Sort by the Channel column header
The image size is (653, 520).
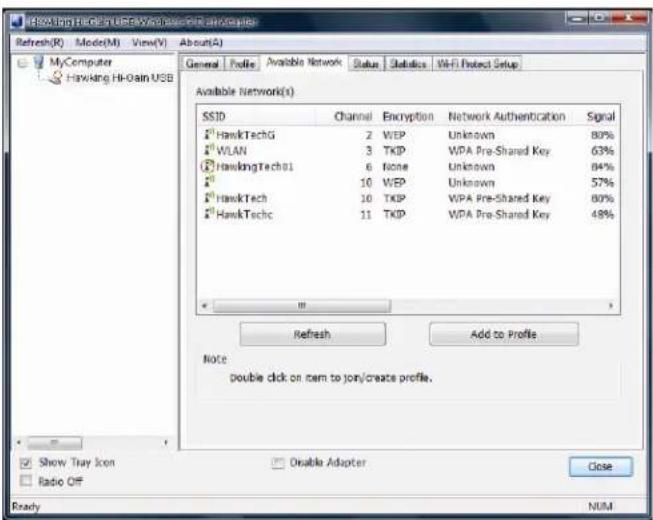[346, 116]
